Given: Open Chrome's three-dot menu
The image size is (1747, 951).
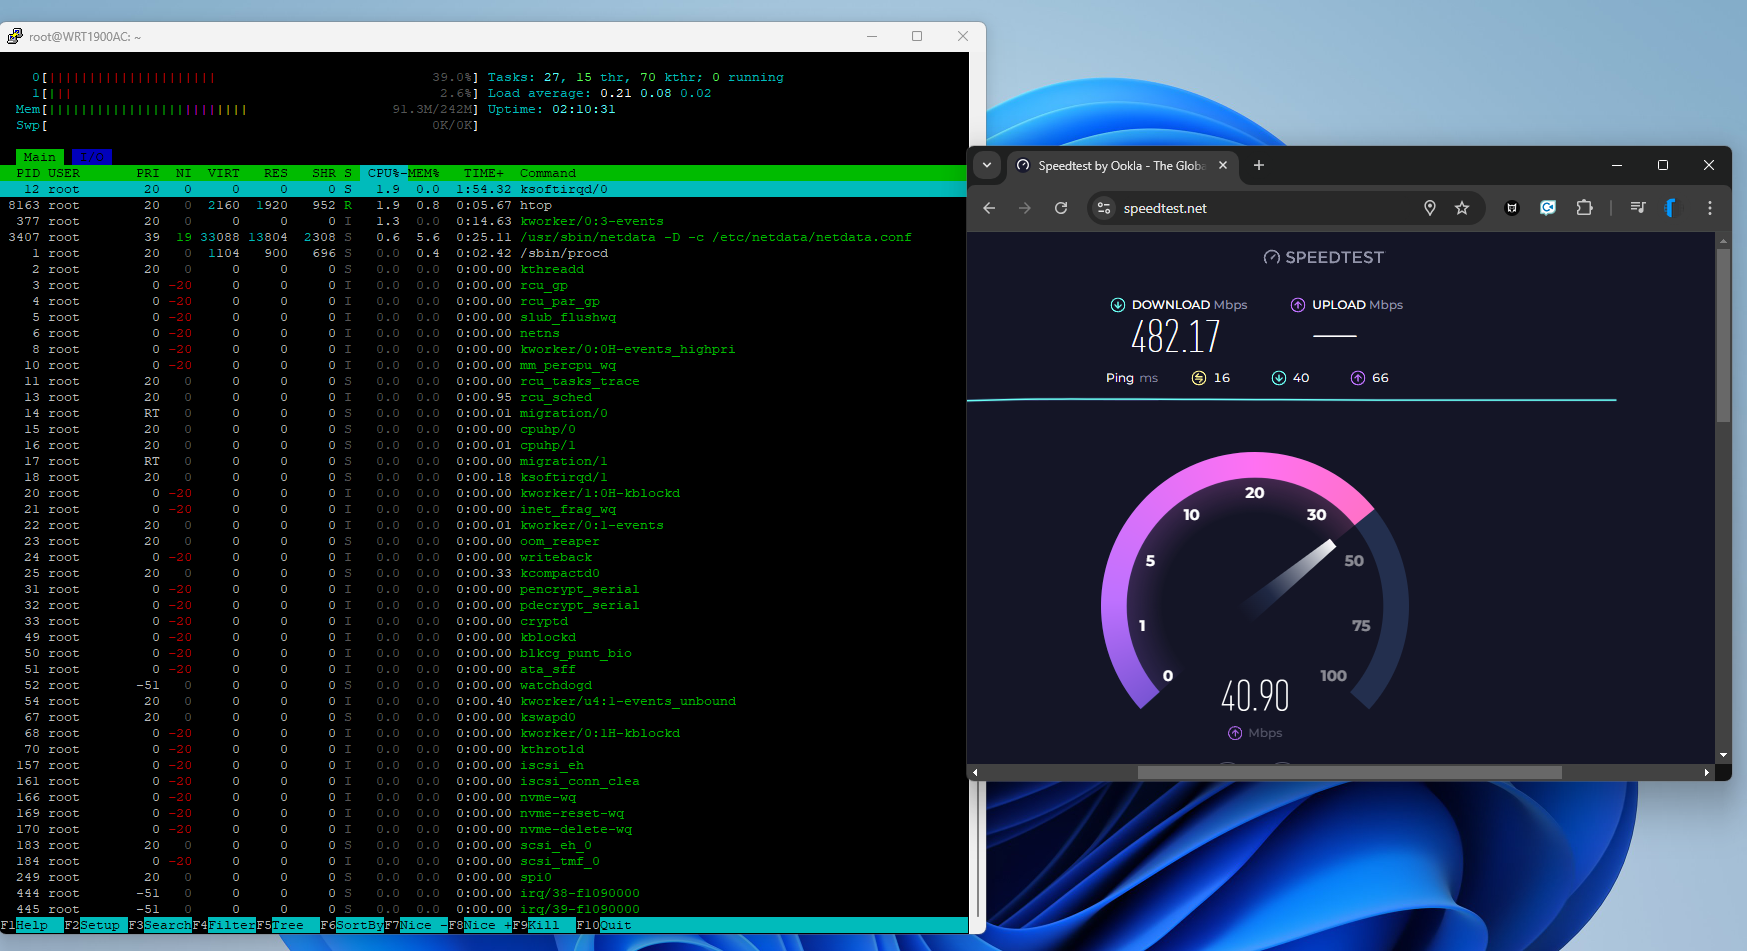Looking at the screenshot, I should (1710, 208).
